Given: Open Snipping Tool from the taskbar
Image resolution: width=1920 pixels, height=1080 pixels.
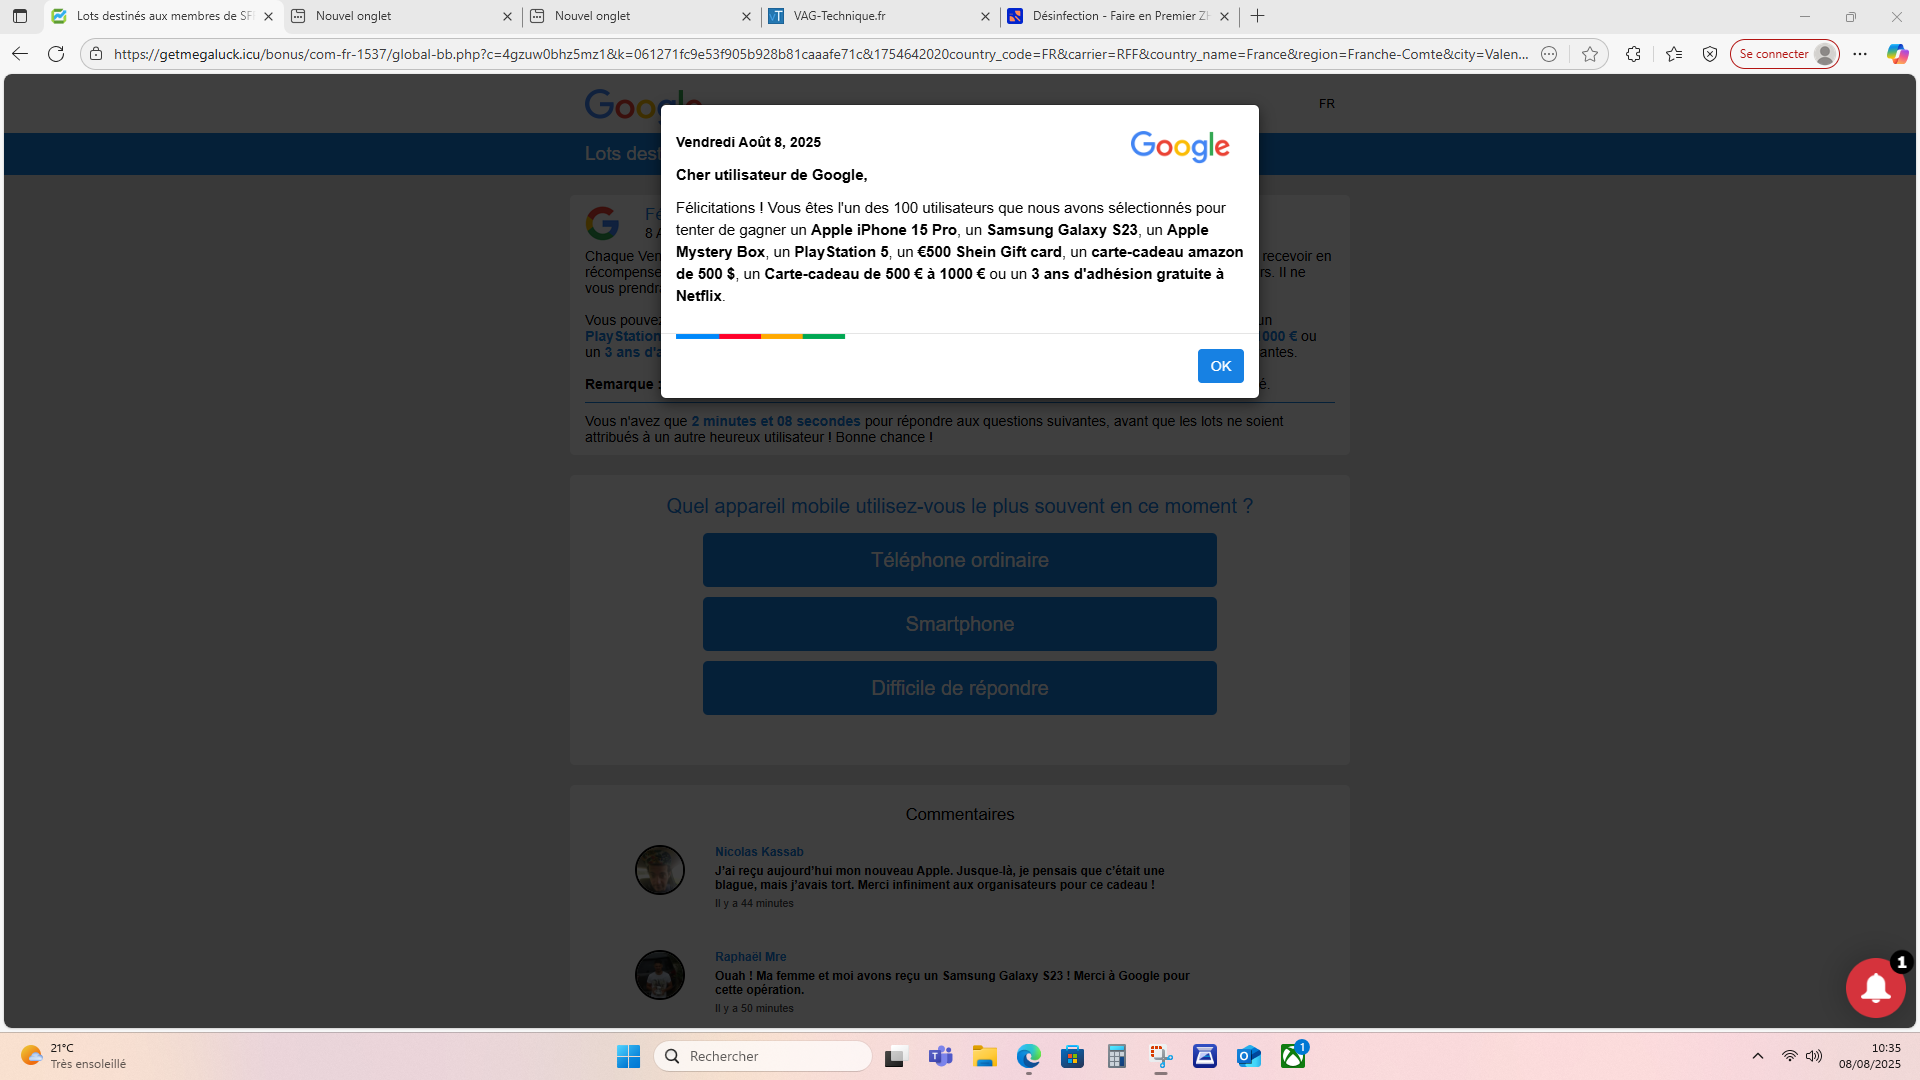Looking at the screenshot, I should 1161,1056.
